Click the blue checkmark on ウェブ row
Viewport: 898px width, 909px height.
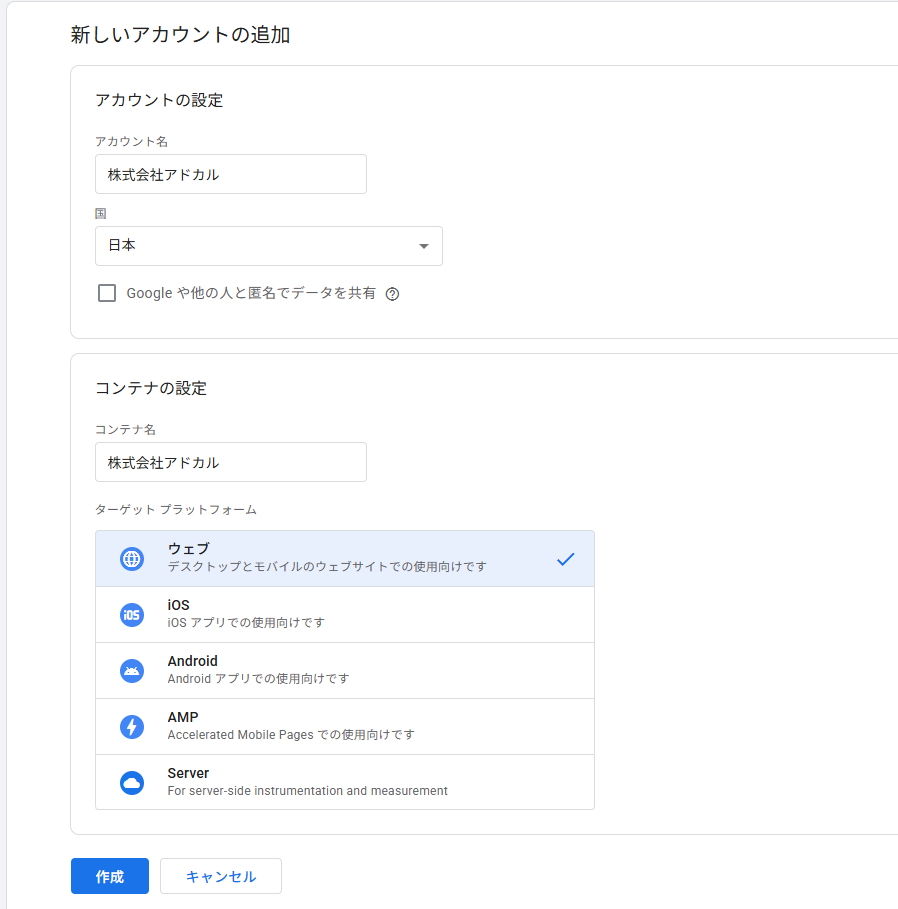click(x=566, y=559)
